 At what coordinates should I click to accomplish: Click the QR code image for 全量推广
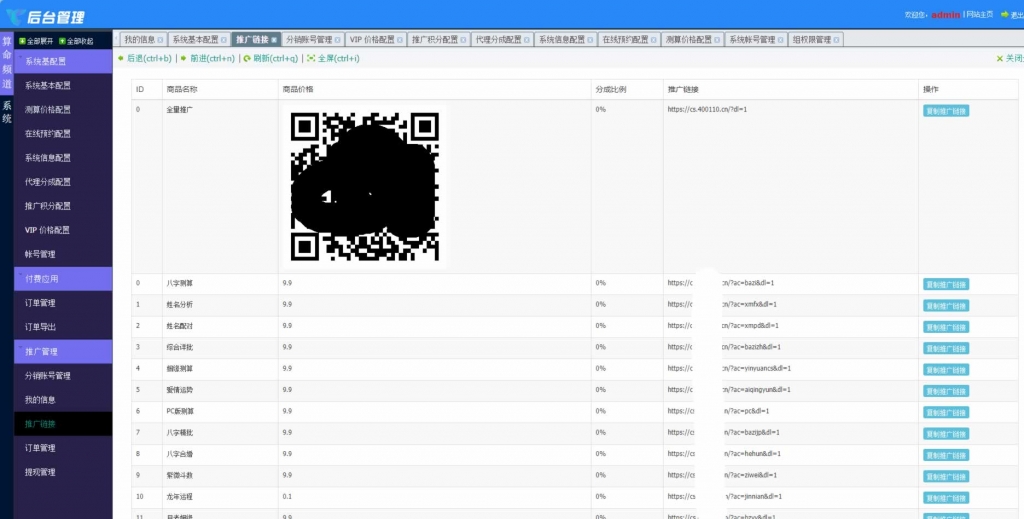[364, 186]
